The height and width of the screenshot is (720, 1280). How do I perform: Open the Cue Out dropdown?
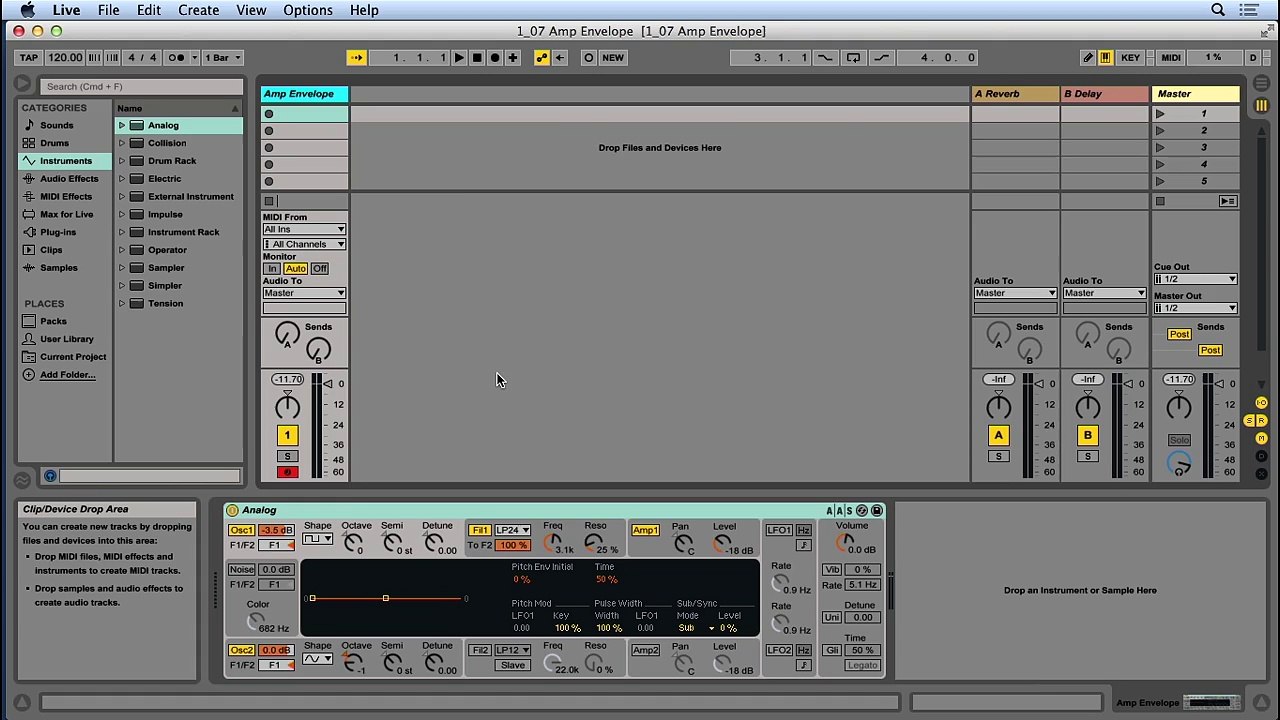[1195, 280]
